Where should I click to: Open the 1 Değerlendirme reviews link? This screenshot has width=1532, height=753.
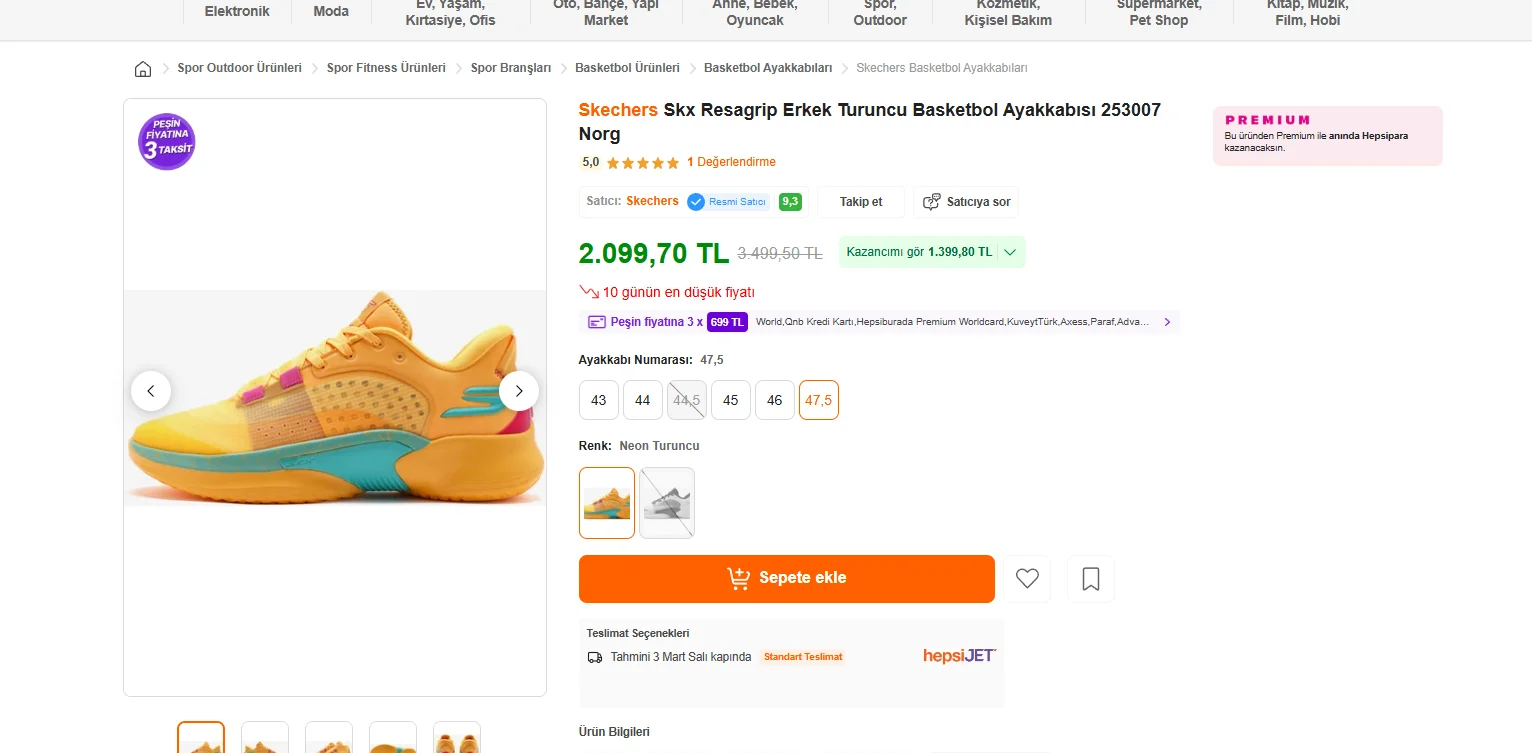click(x=731, y=162)
